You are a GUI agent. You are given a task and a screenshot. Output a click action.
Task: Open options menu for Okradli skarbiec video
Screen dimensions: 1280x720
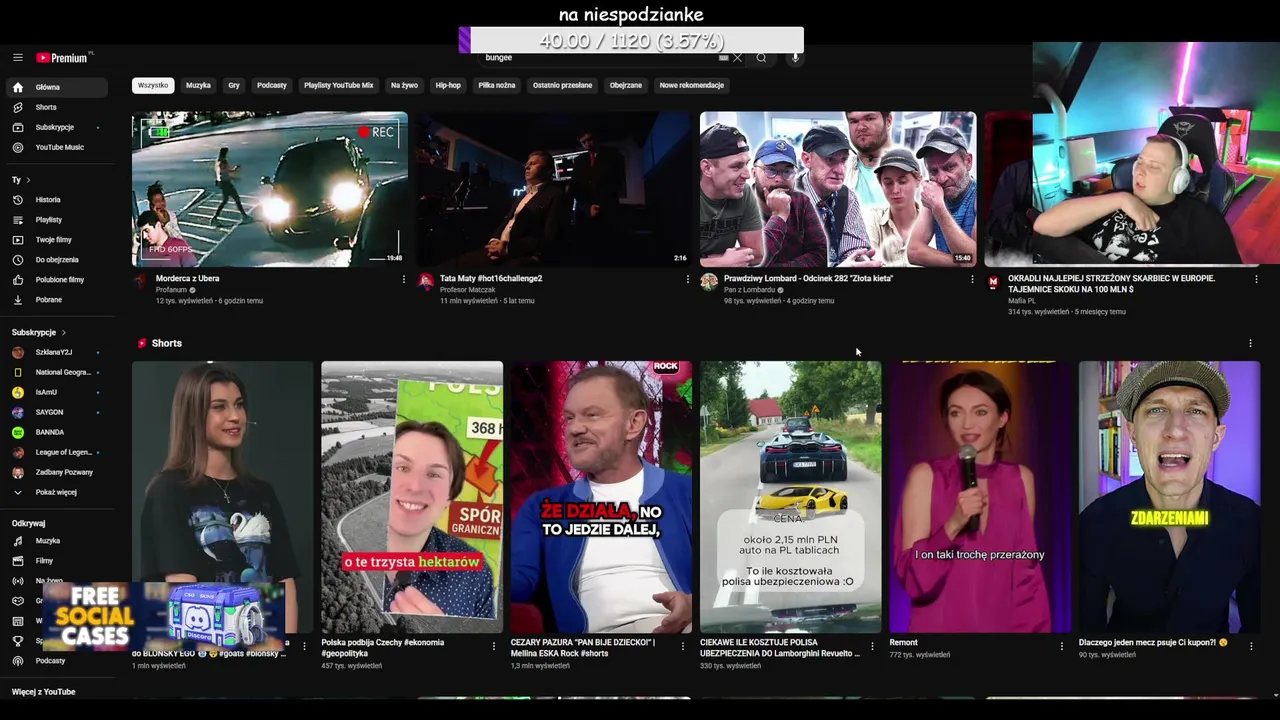pyautogui.click(x=1256, y=279)
